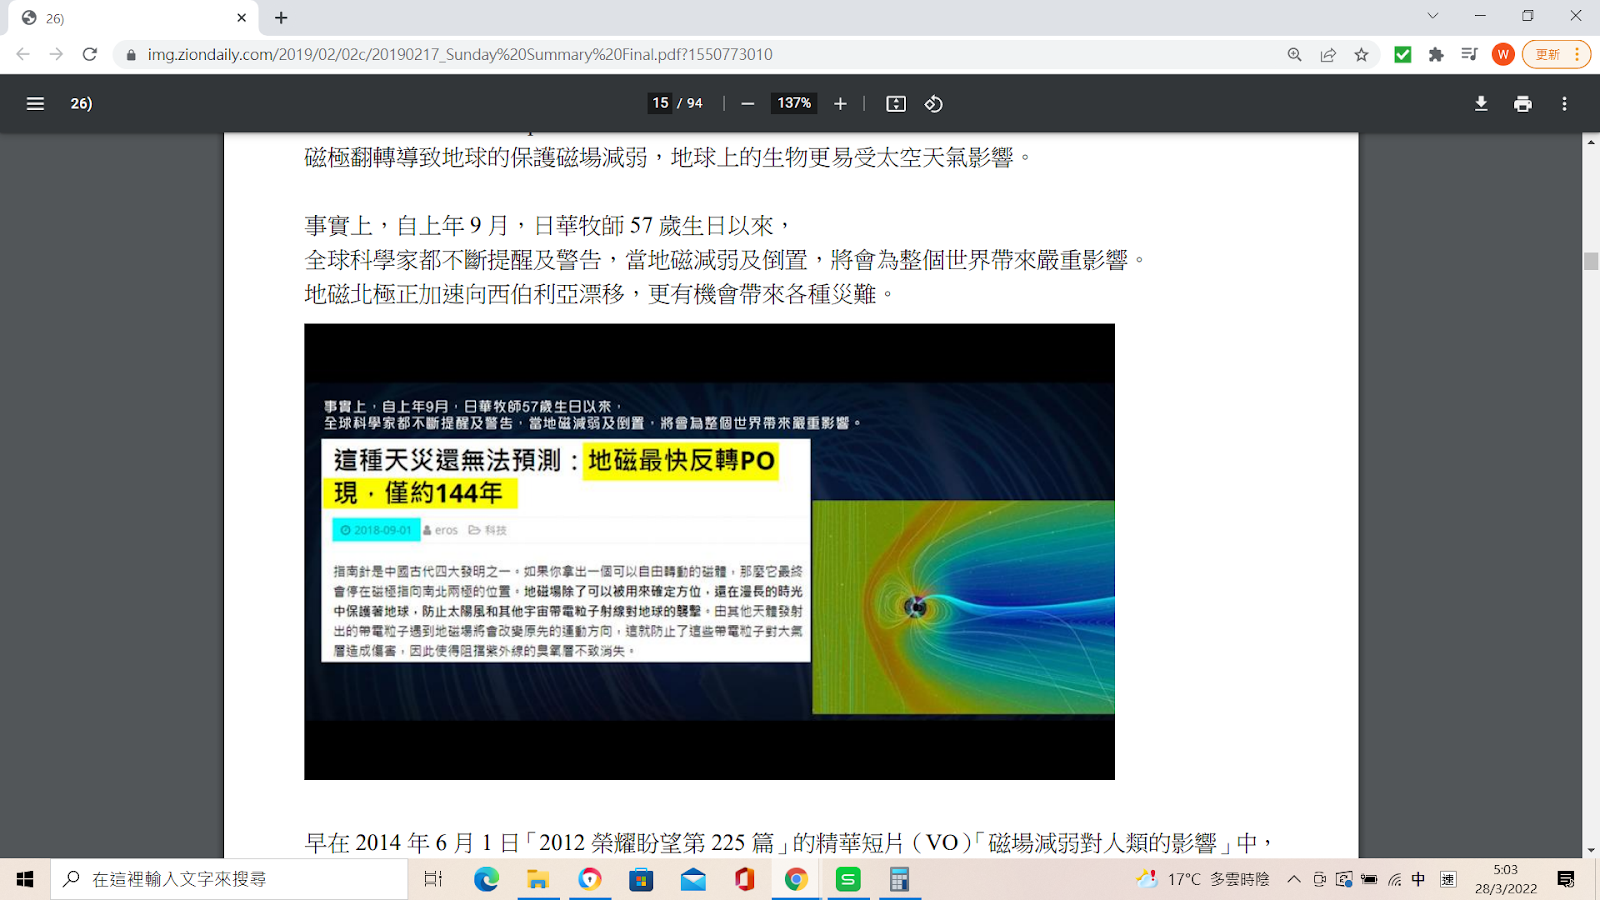Reload the current page

90,54
